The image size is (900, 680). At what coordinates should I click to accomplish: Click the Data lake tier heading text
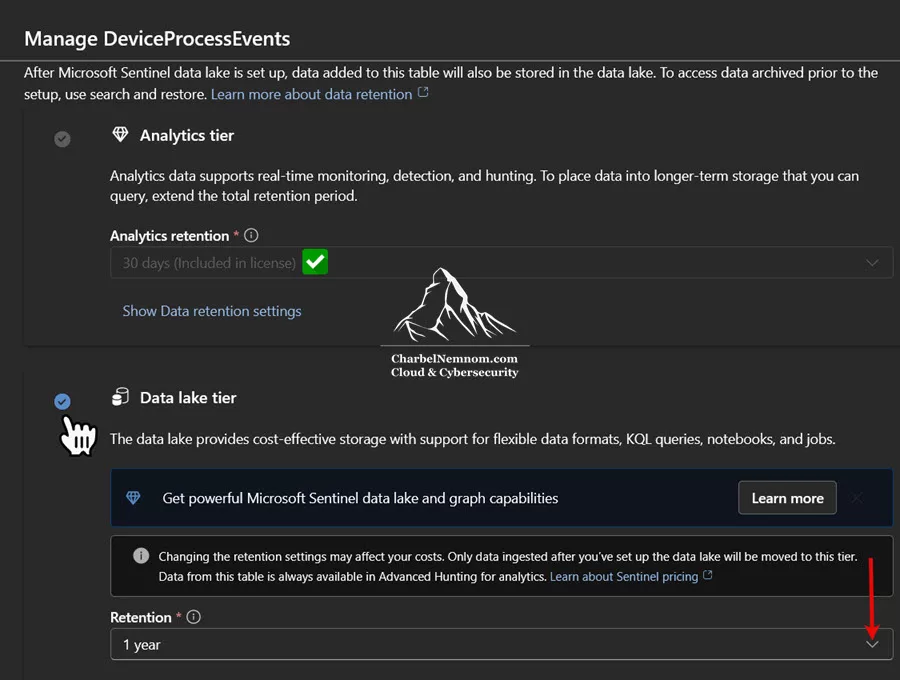[x=188, y=398]
